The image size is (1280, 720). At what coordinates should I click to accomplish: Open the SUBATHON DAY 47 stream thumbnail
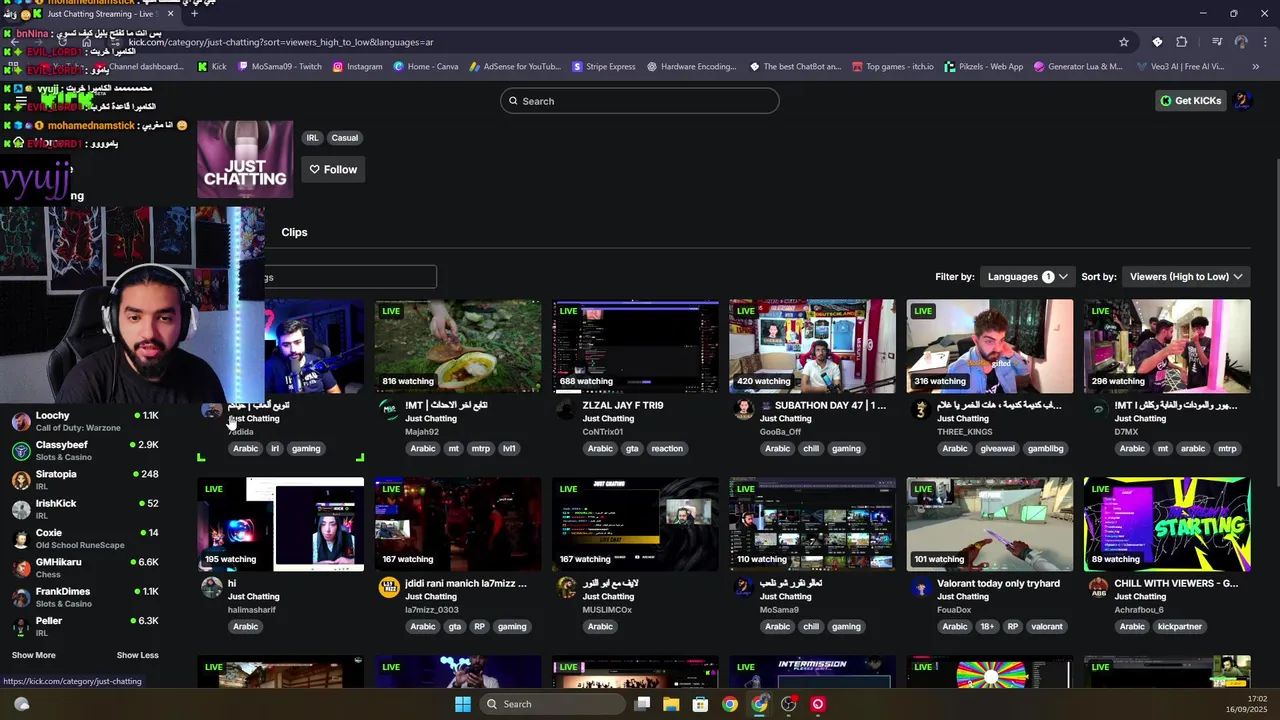(812, 346)
